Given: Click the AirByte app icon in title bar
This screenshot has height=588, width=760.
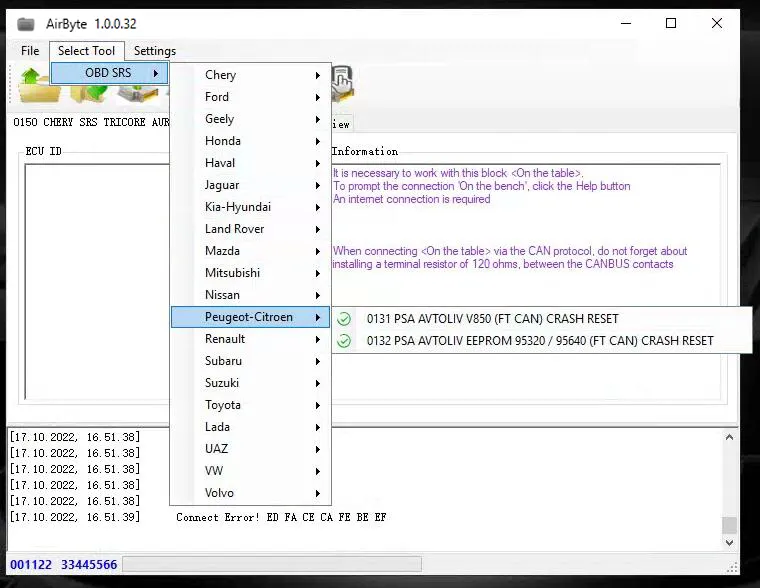Looking at the screenshot, I should (x=26, y=24).
